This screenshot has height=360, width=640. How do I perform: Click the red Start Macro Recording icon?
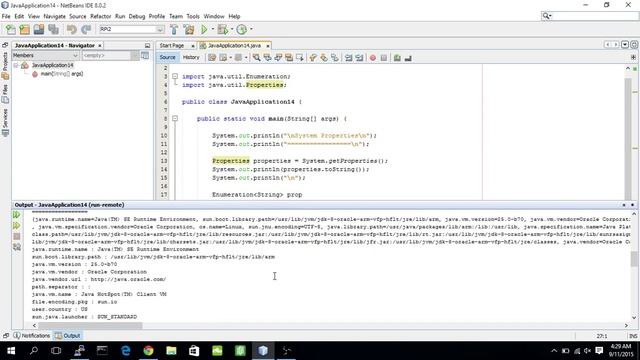[373, 58]
